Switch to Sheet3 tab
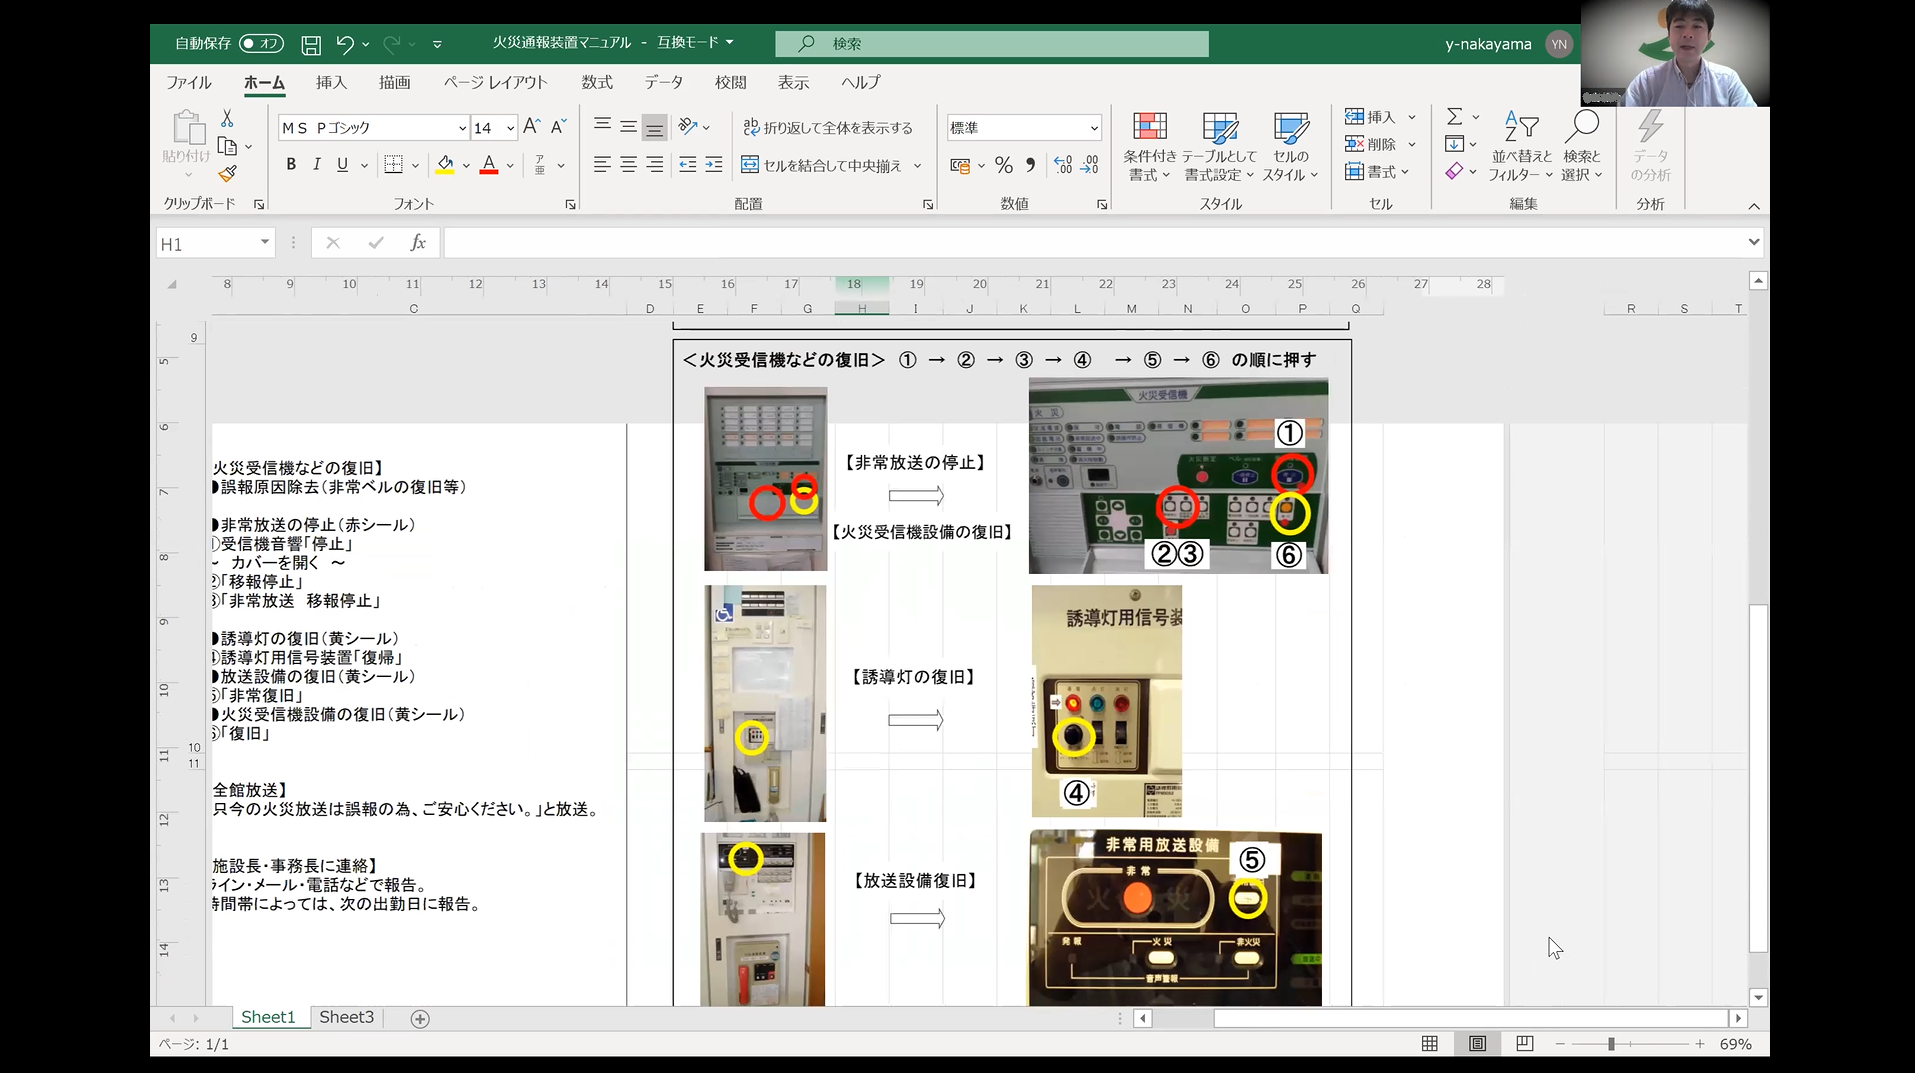The image size is (1915, 1073). coord(346,1017)
